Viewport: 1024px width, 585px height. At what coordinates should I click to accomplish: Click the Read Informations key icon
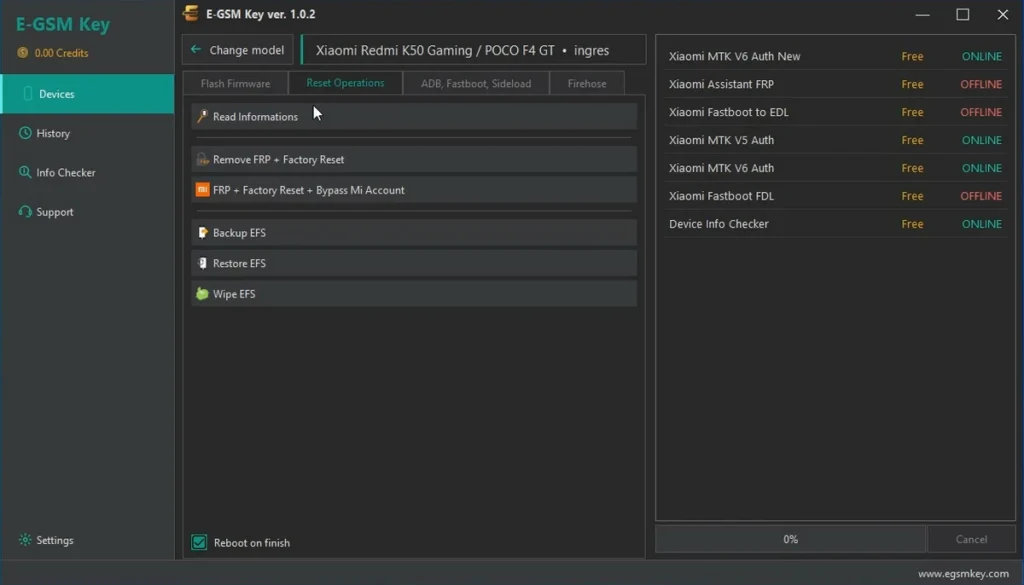click(x=202, y=116)
